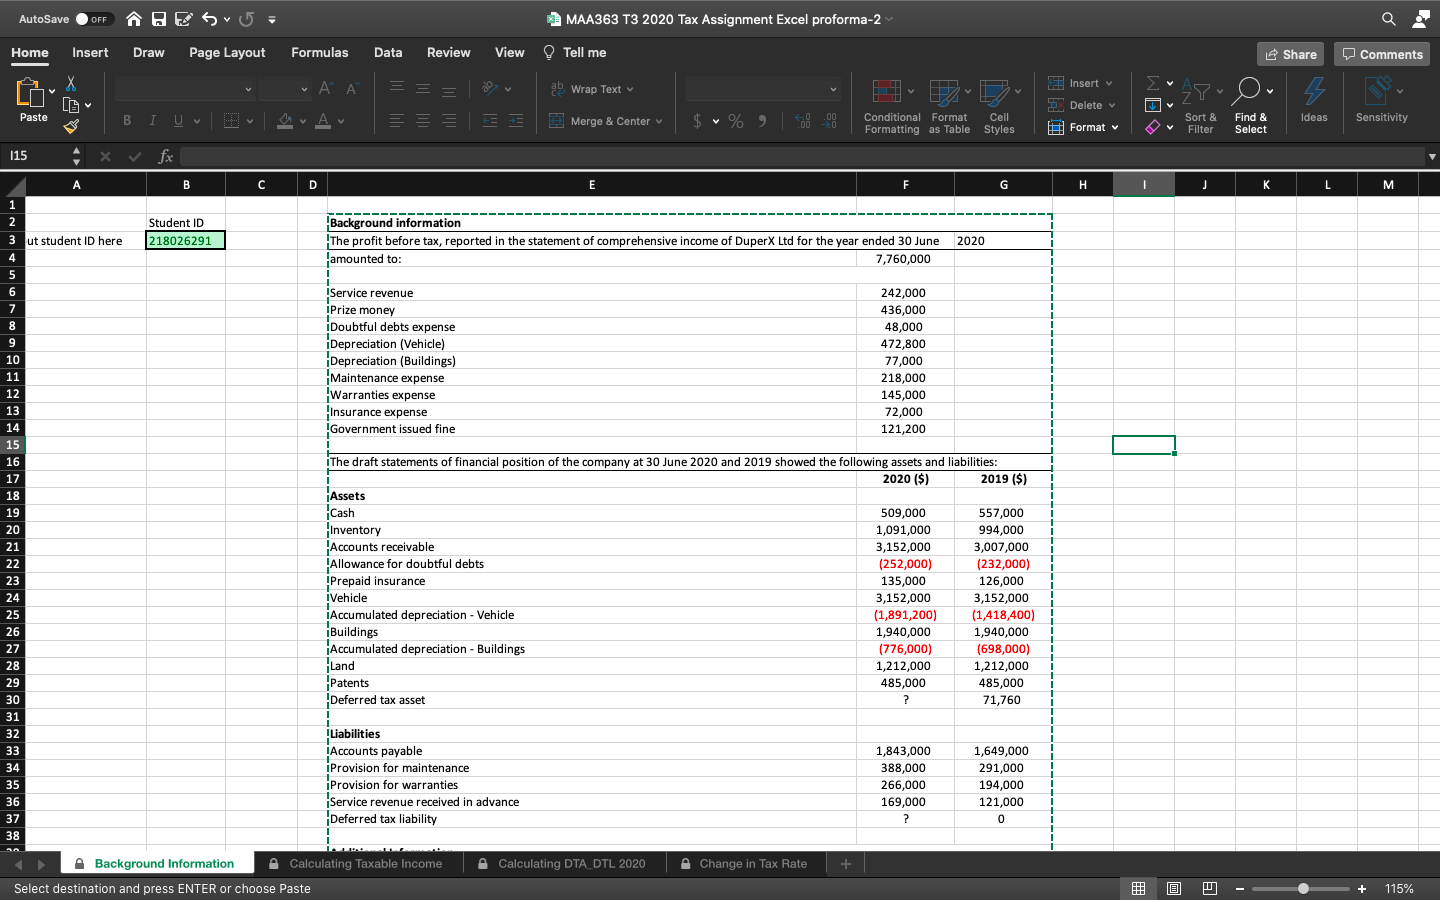Screen dimensions: 1440x900
Task: Expand the Insert cells dropdown
Action: (1109, 83)
